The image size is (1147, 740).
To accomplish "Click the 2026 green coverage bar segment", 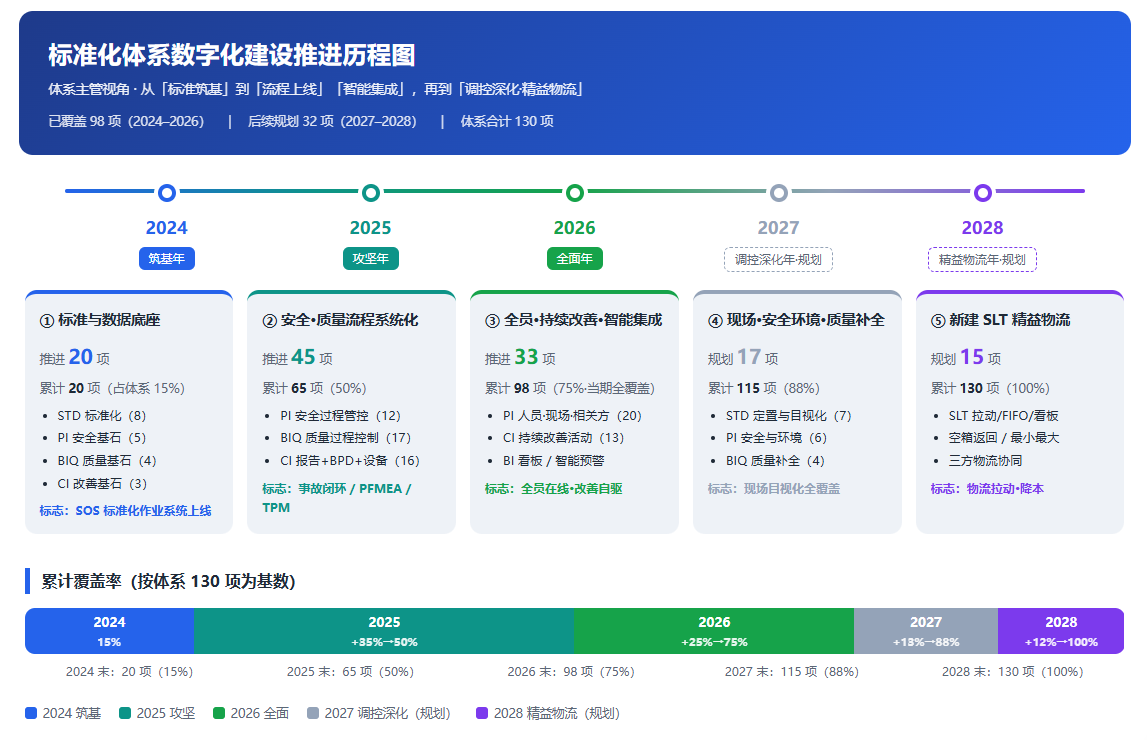I will 714,631.
